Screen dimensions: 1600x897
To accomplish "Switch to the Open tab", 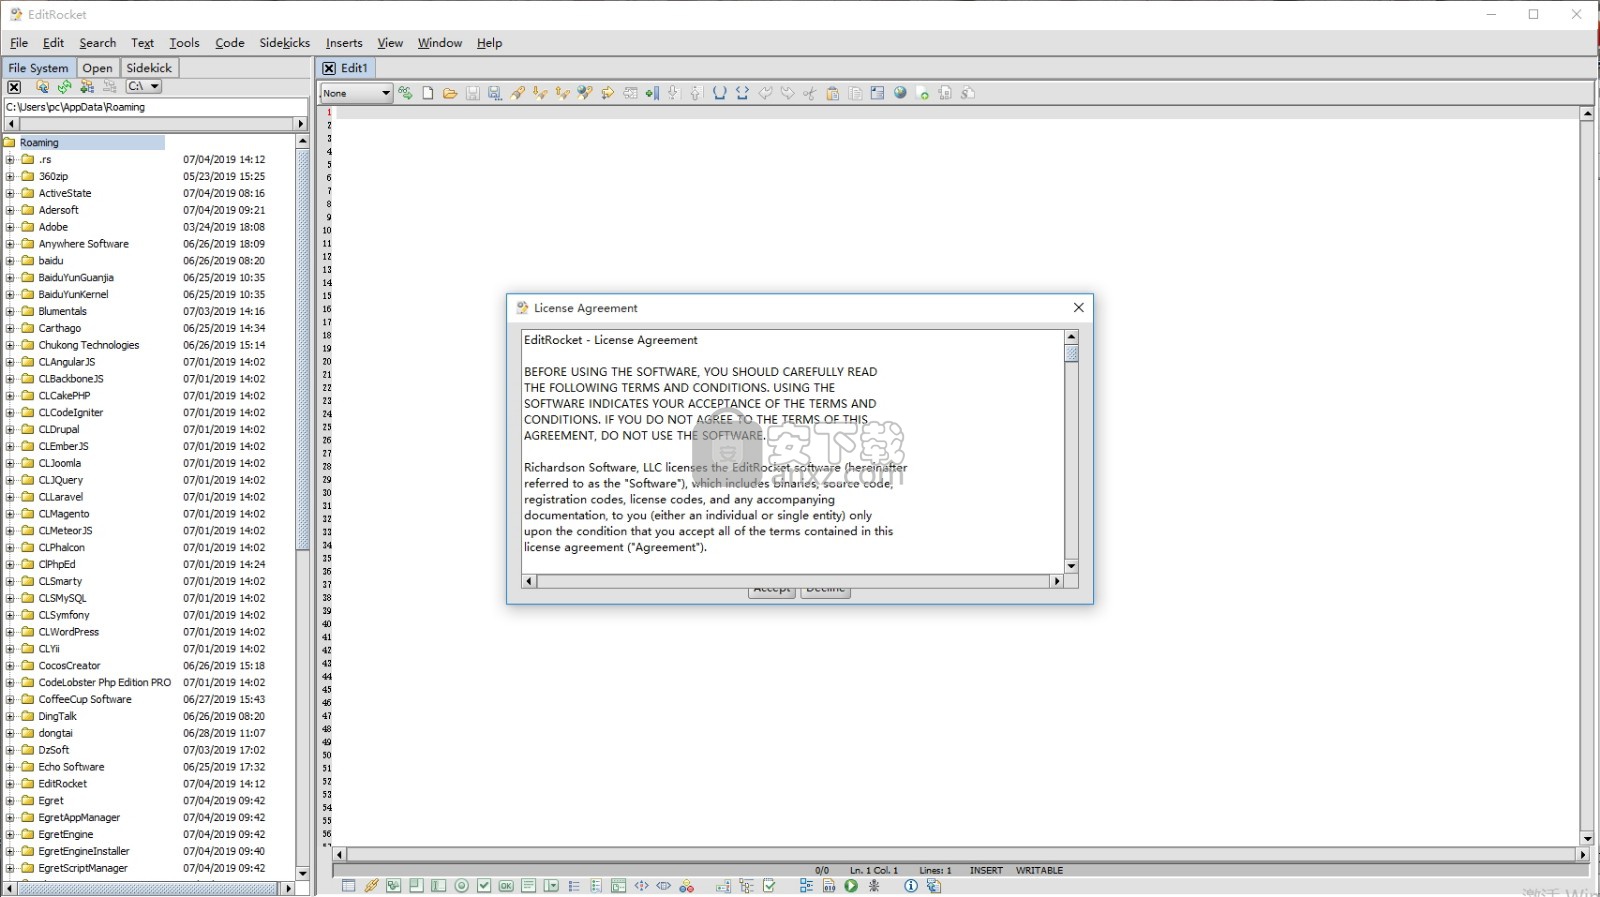I will 97,68.
